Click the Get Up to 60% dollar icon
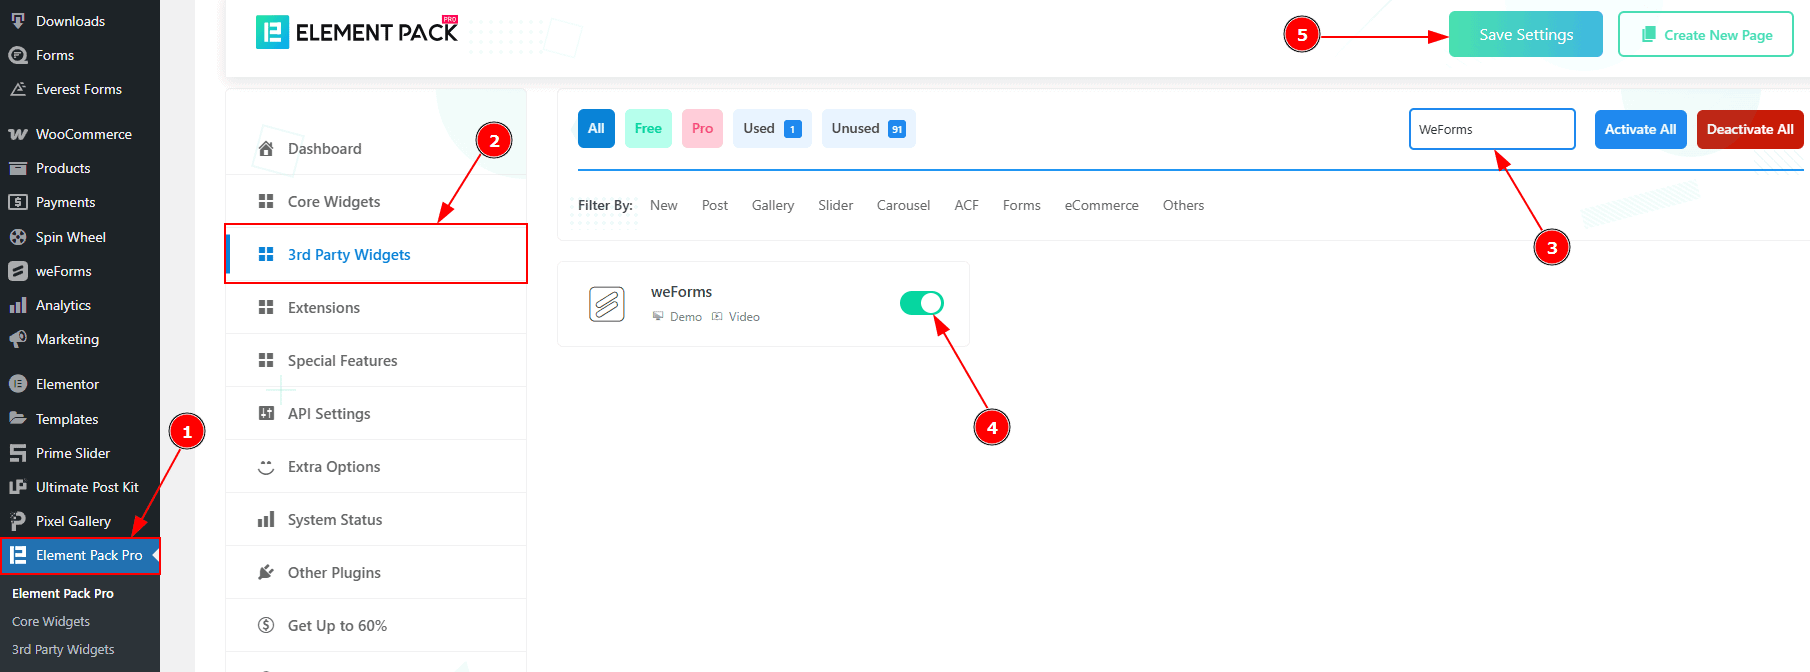 click(266, 625)
